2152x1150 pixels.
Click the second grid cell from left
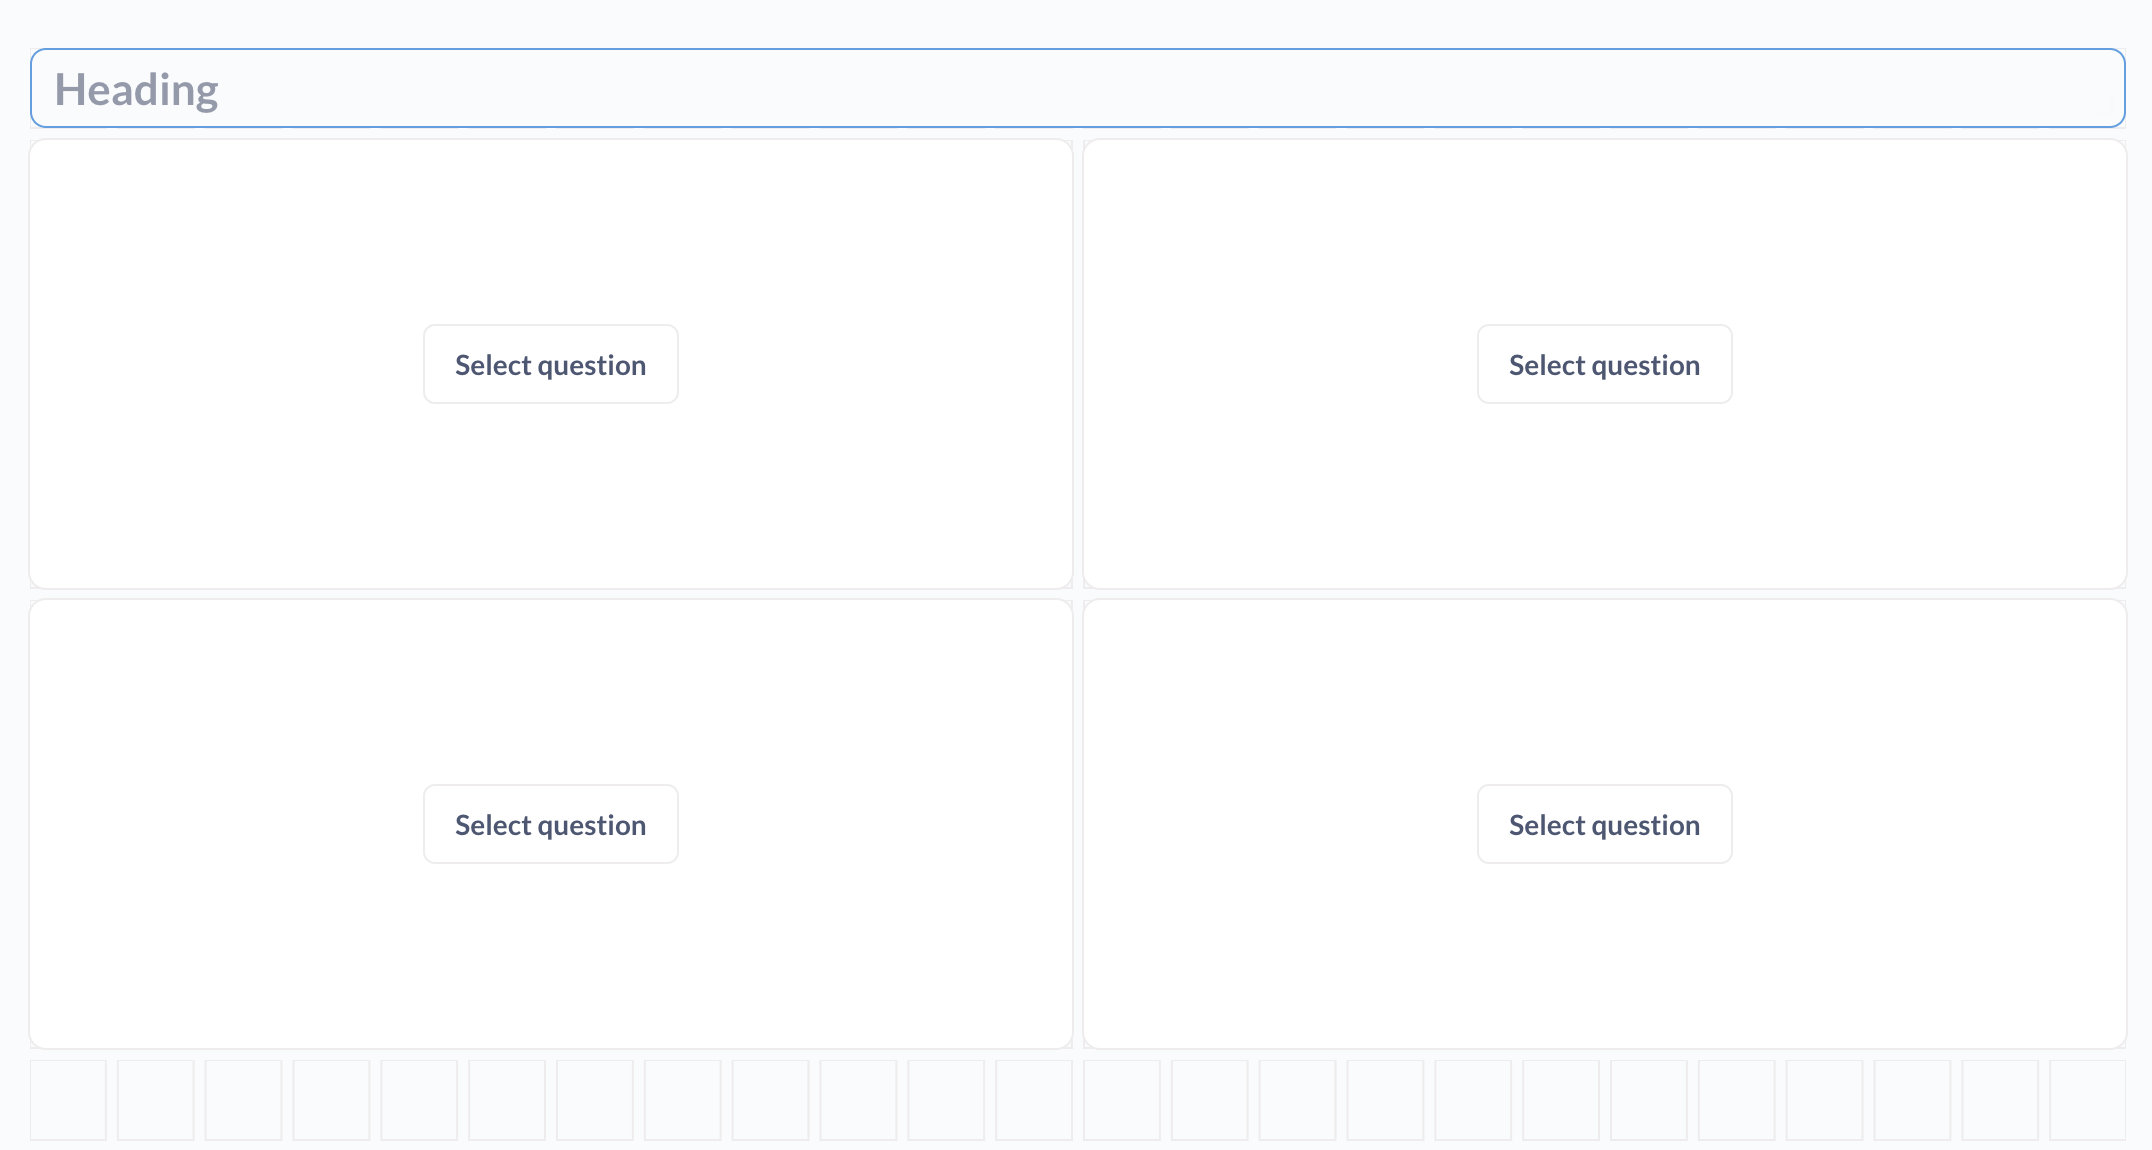tap(156, 1100)
